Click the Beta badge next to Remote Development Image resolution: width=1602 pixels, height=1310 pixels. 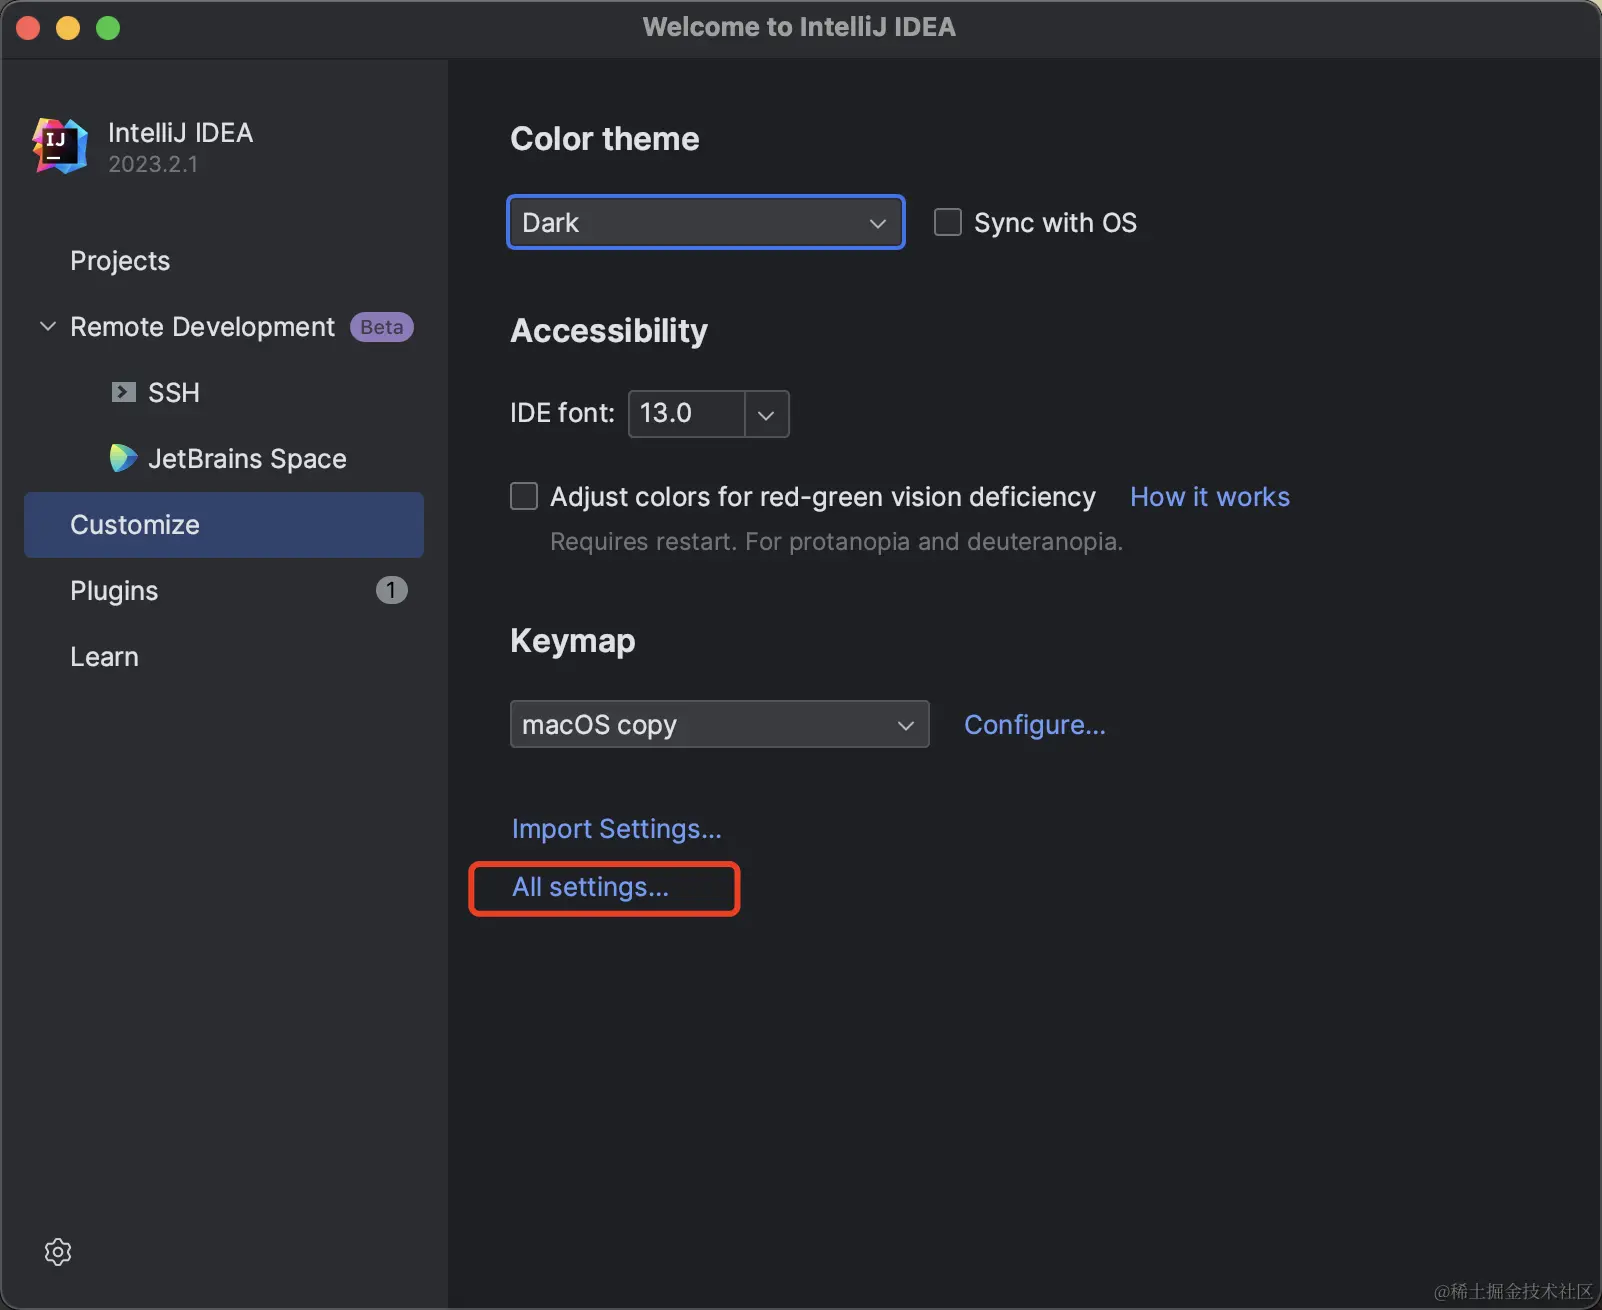tap(381, 327)
